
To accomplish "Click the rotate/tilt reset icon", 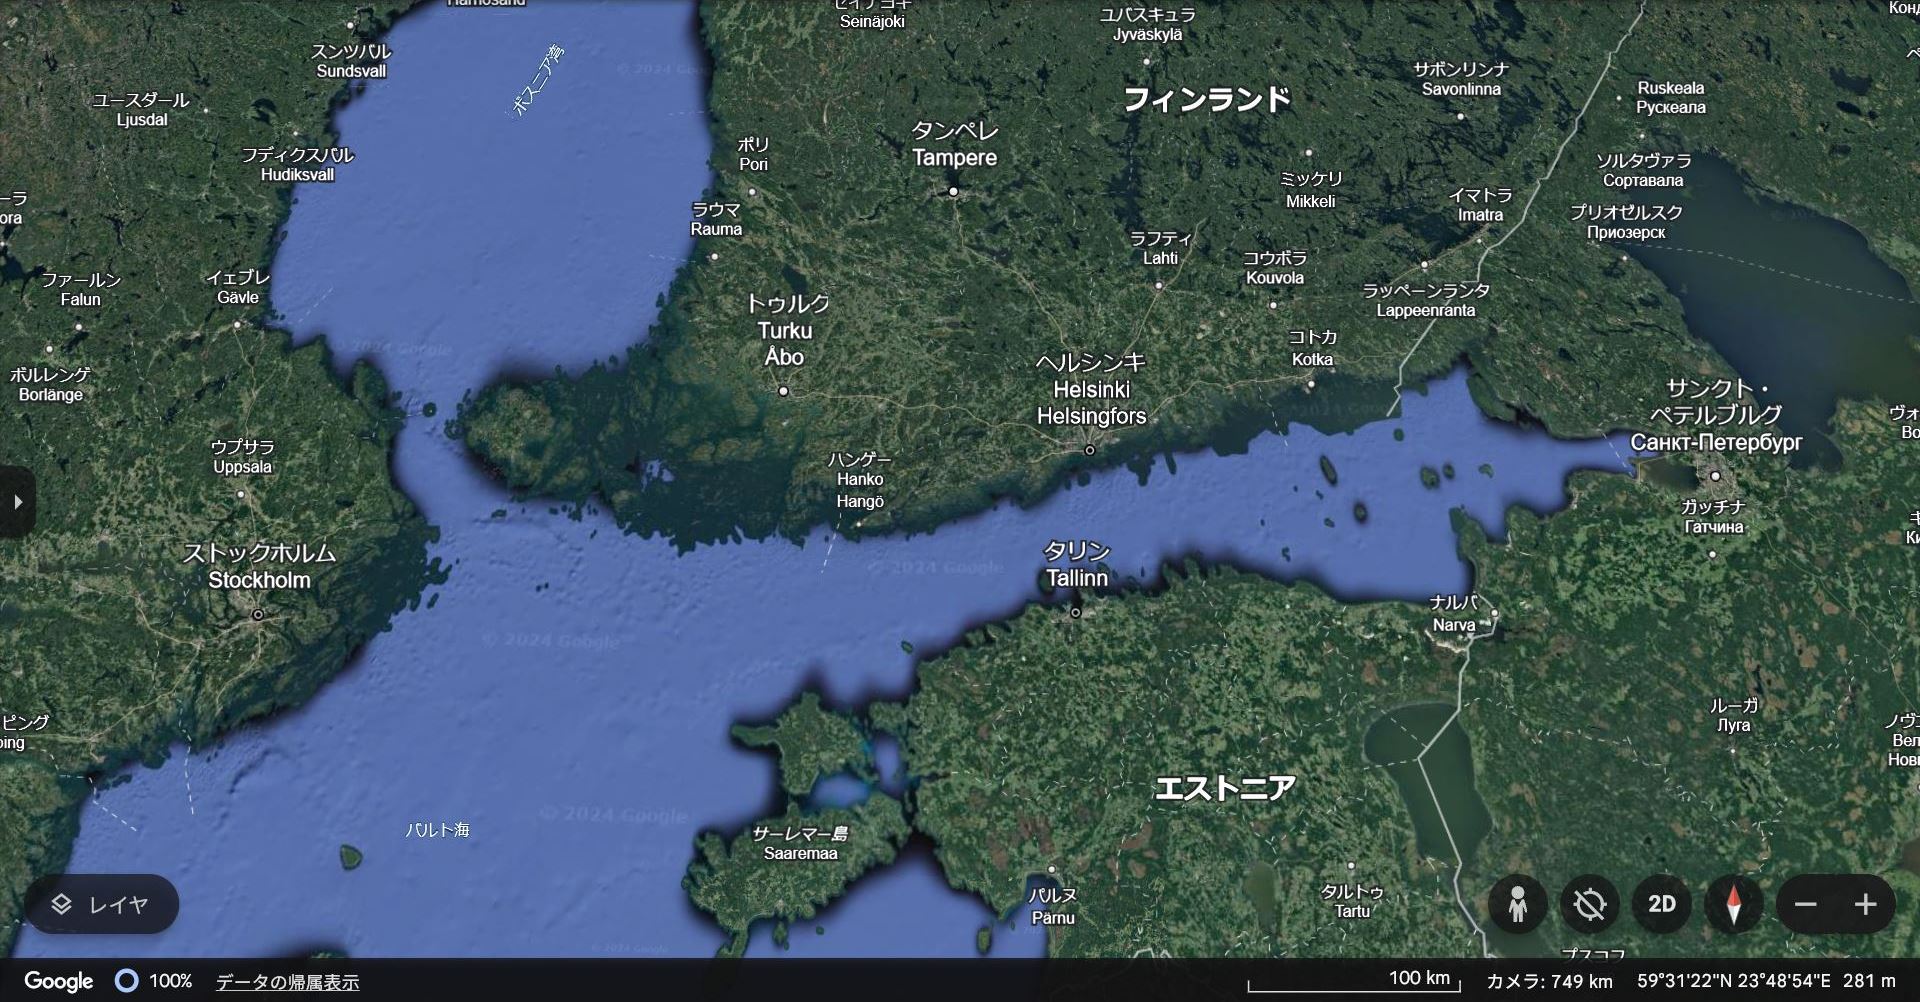I will [x=1589, y=905].
